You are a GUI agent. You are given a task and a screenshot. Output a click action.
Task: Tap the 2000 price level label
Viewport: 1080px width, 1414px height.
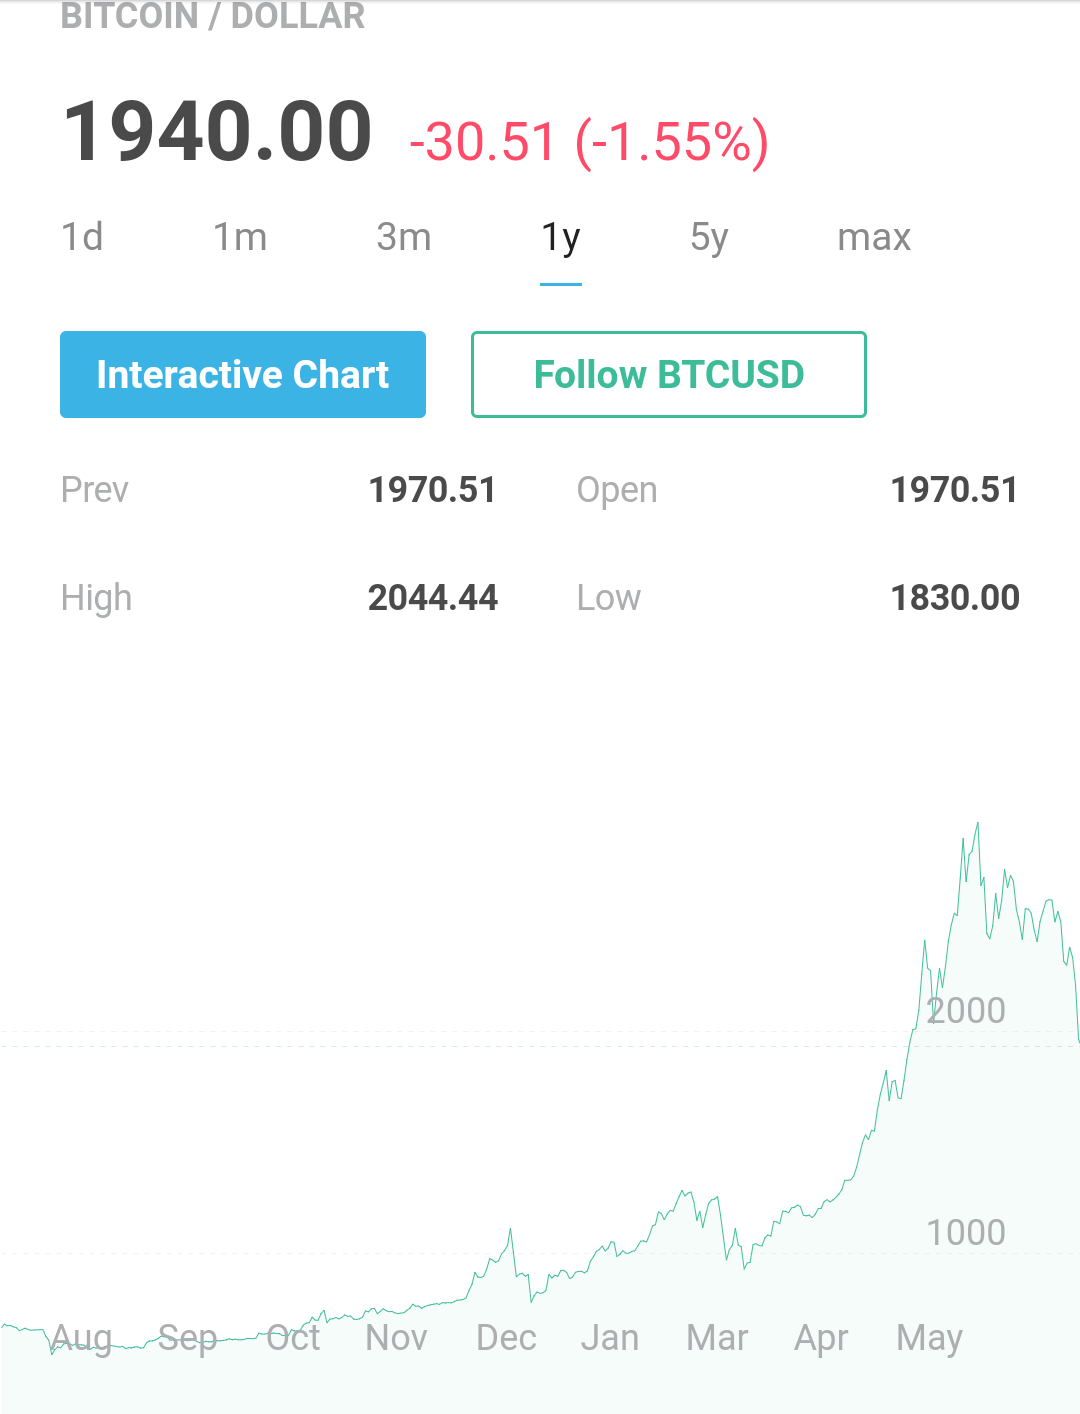coord(966,1010)
